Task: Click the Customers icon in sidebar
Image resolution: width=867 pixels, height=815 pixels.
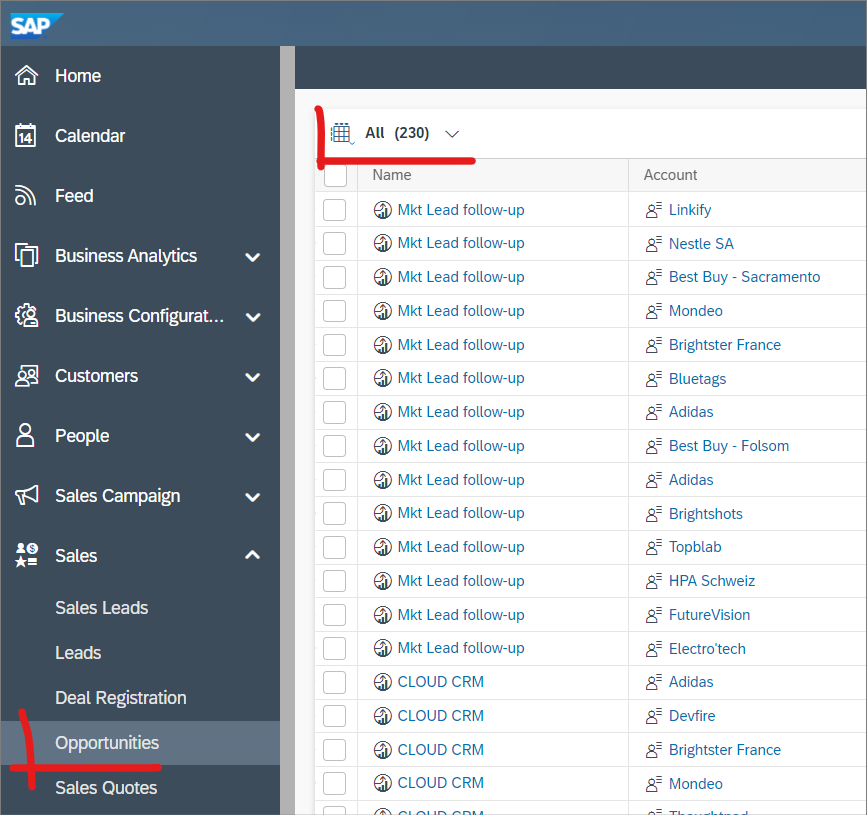Action: [27, 376]
